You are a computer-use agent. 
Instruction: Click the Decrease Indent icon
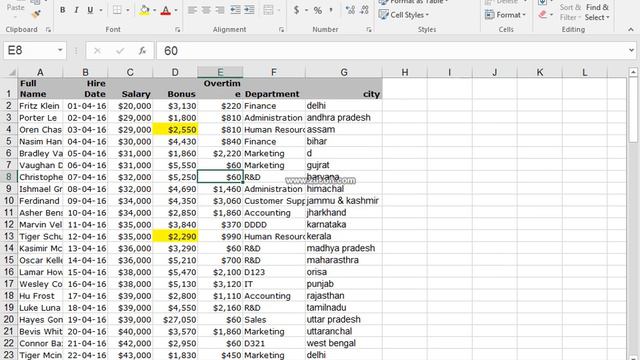tap(235, 10)
